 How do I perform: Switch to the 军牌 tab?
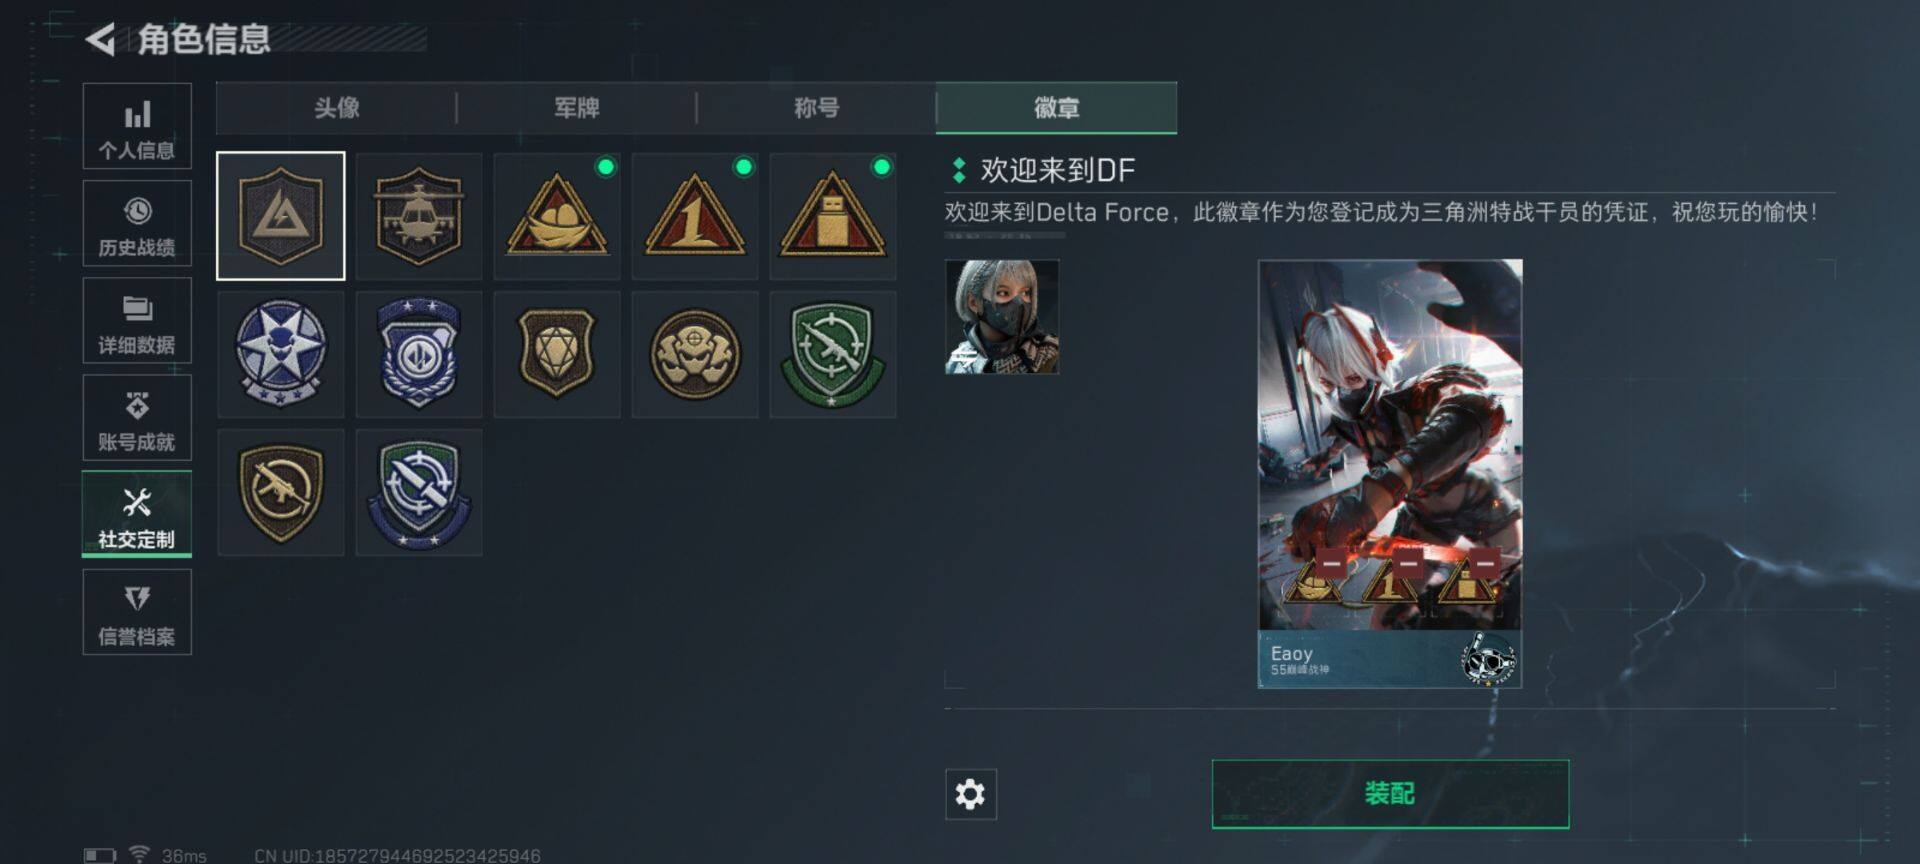click(x=577, y=108)
